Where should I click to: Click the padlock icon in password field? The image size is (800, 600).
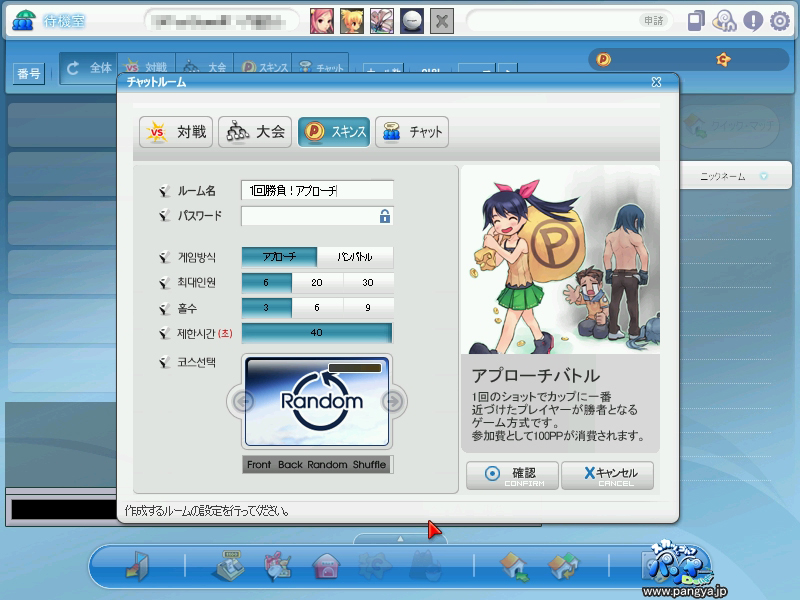[x=385, y=216]
